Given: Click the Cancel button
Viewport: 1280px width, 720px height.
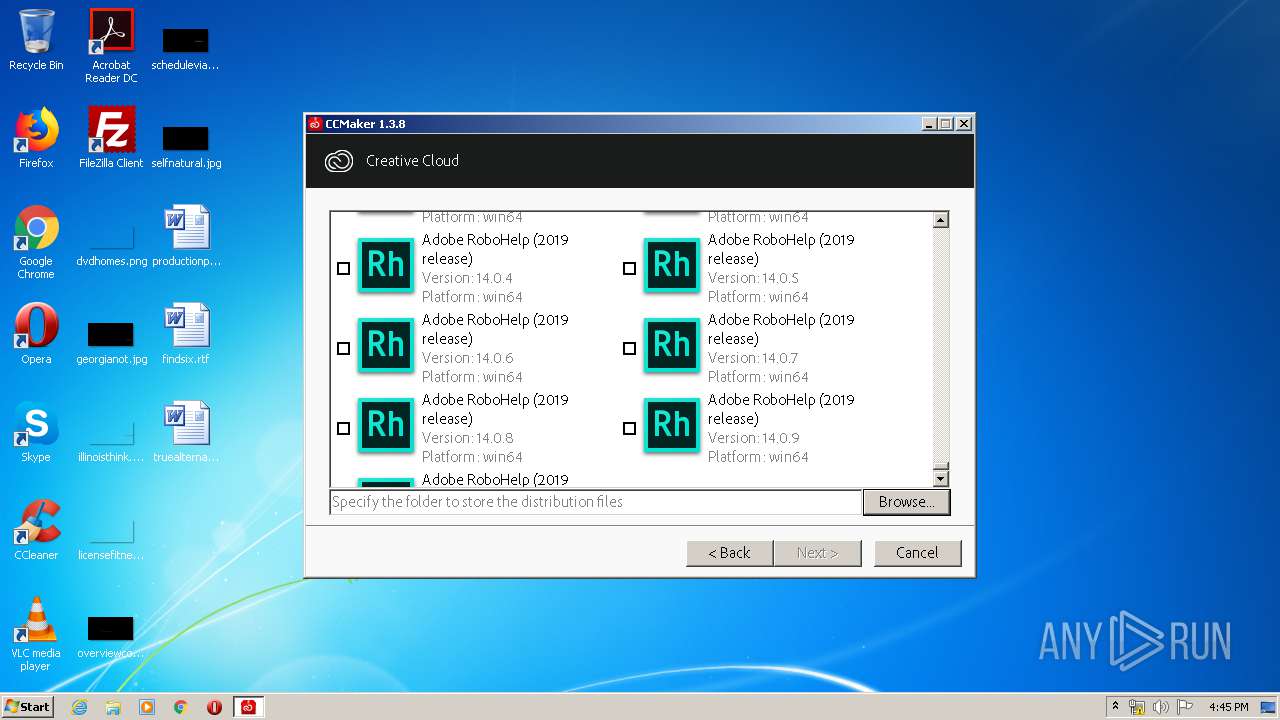Looking at the screenshot, I should [917, 553].
